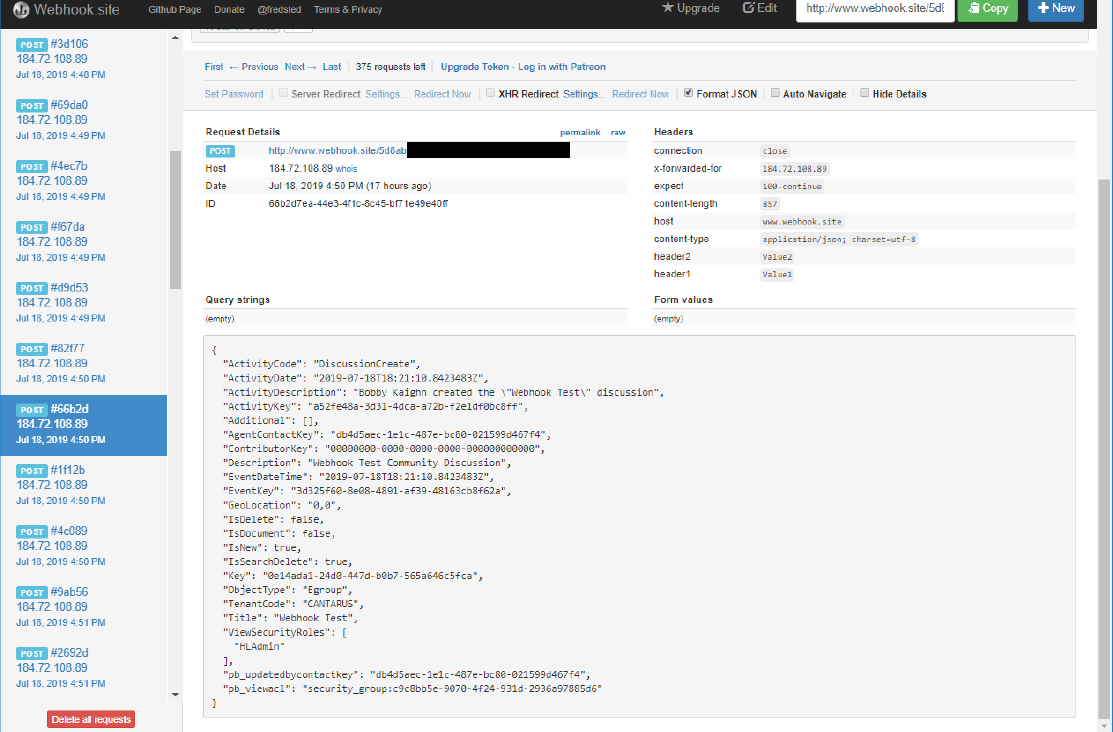This screenshot has width=1113, height=732.
Task: Click the POST method badge in Request Details
Action: tap(220, 151)
